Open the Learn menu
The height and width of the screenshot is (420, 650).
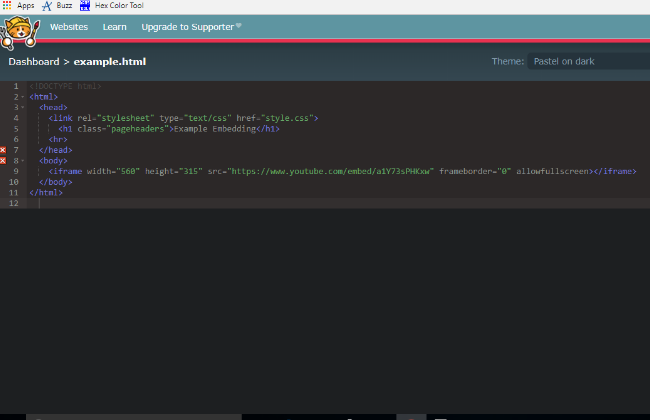click(114, 27)
